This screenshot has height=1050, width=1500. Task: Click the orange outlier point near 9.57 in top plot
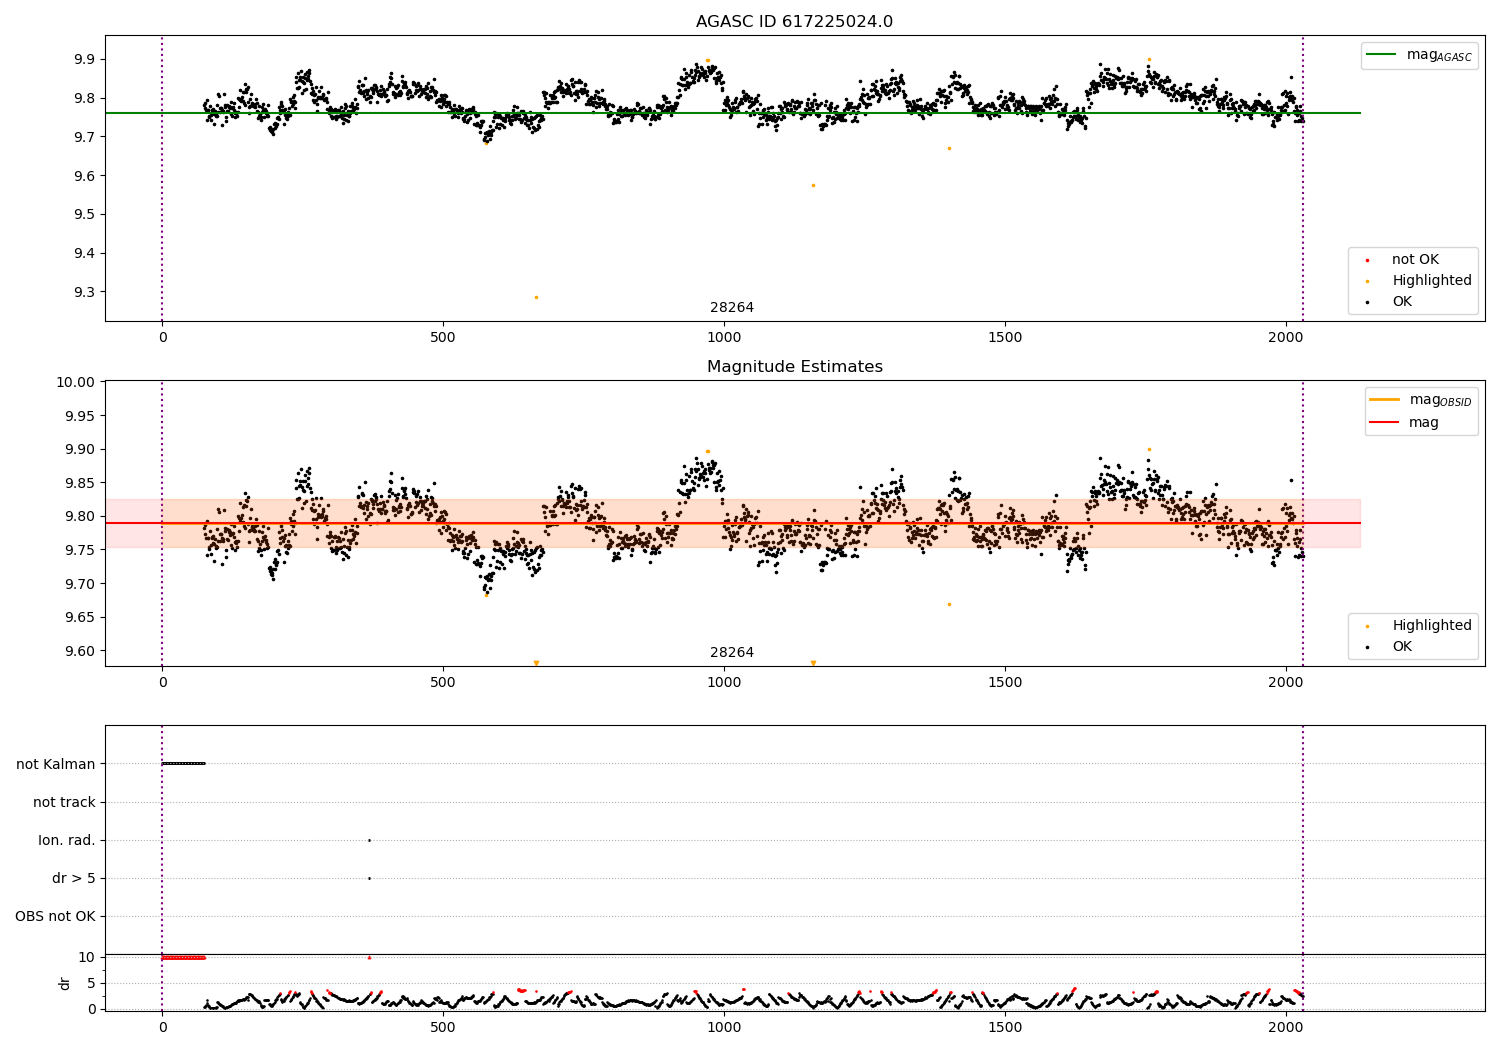(813, 185)
